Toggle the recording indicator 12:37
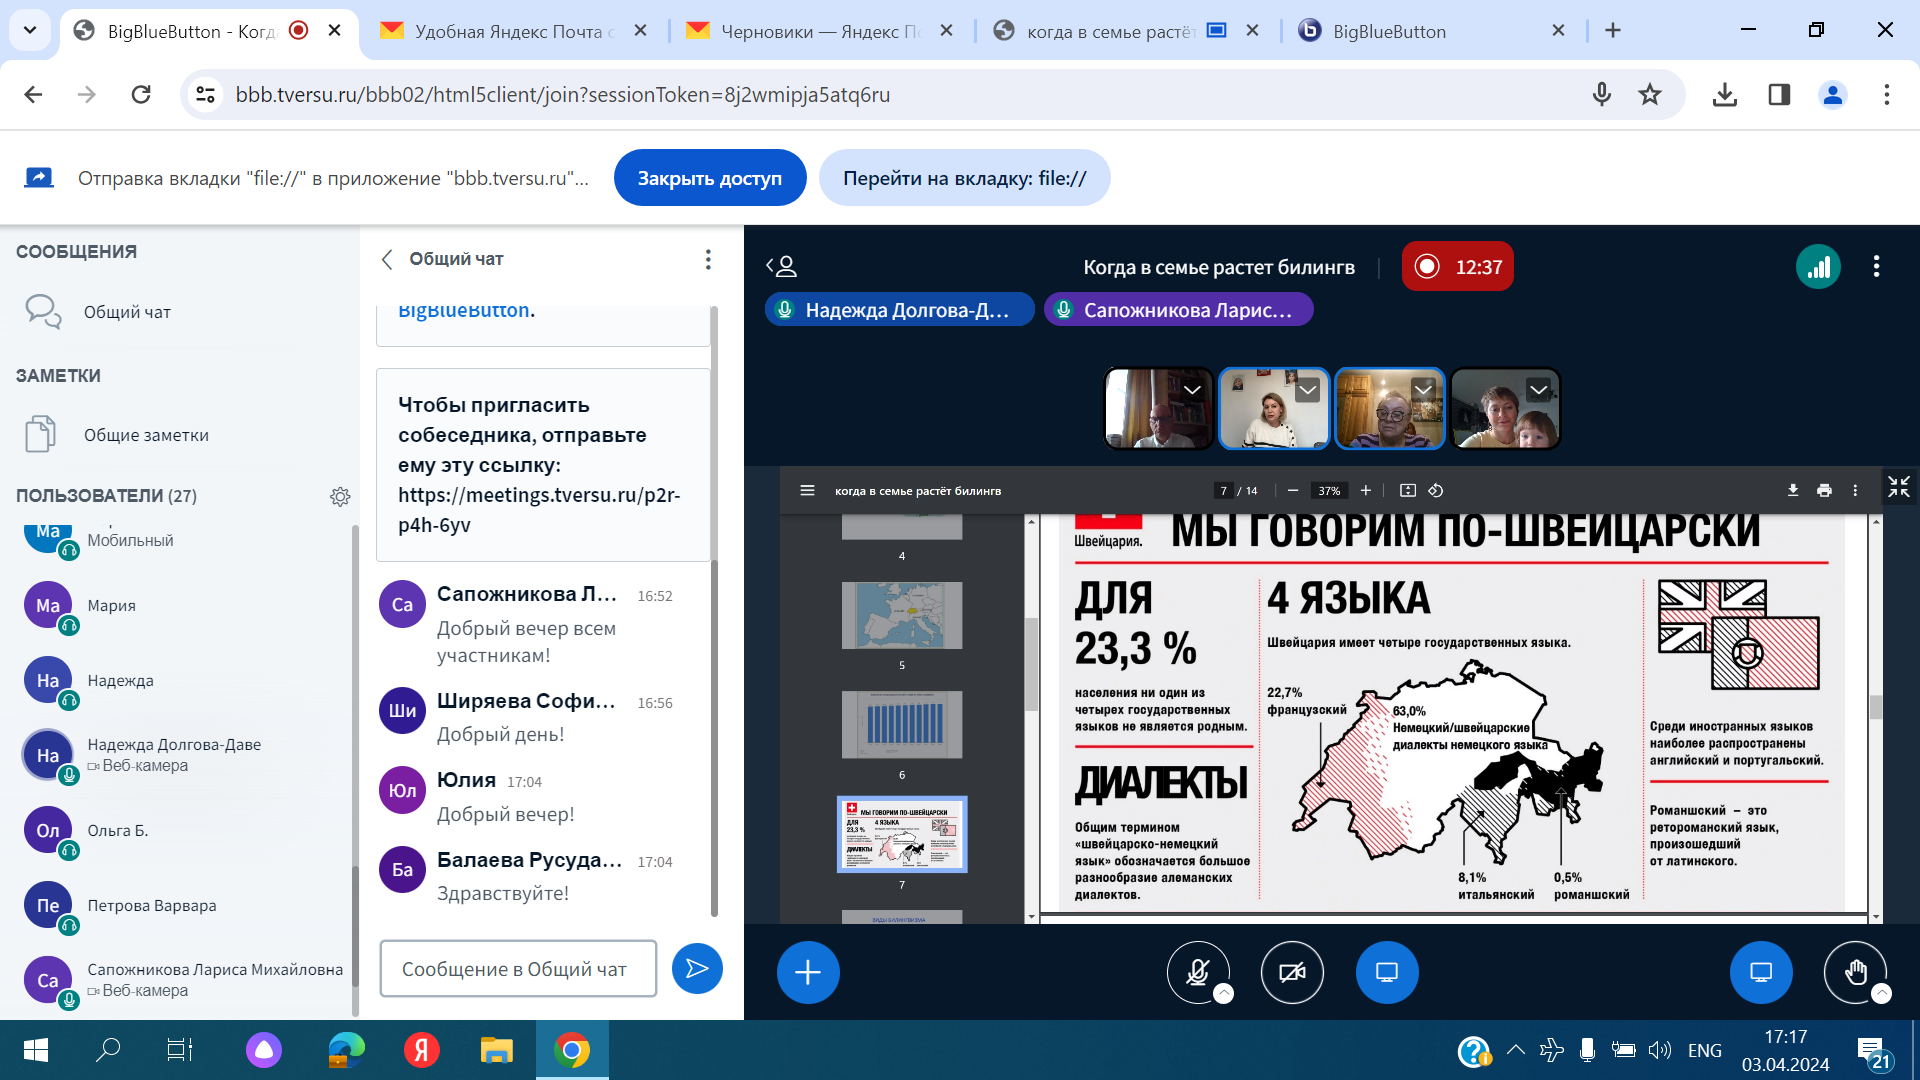Image resolution: width=1920 pixels, height=1080 pixels. 1457,266
